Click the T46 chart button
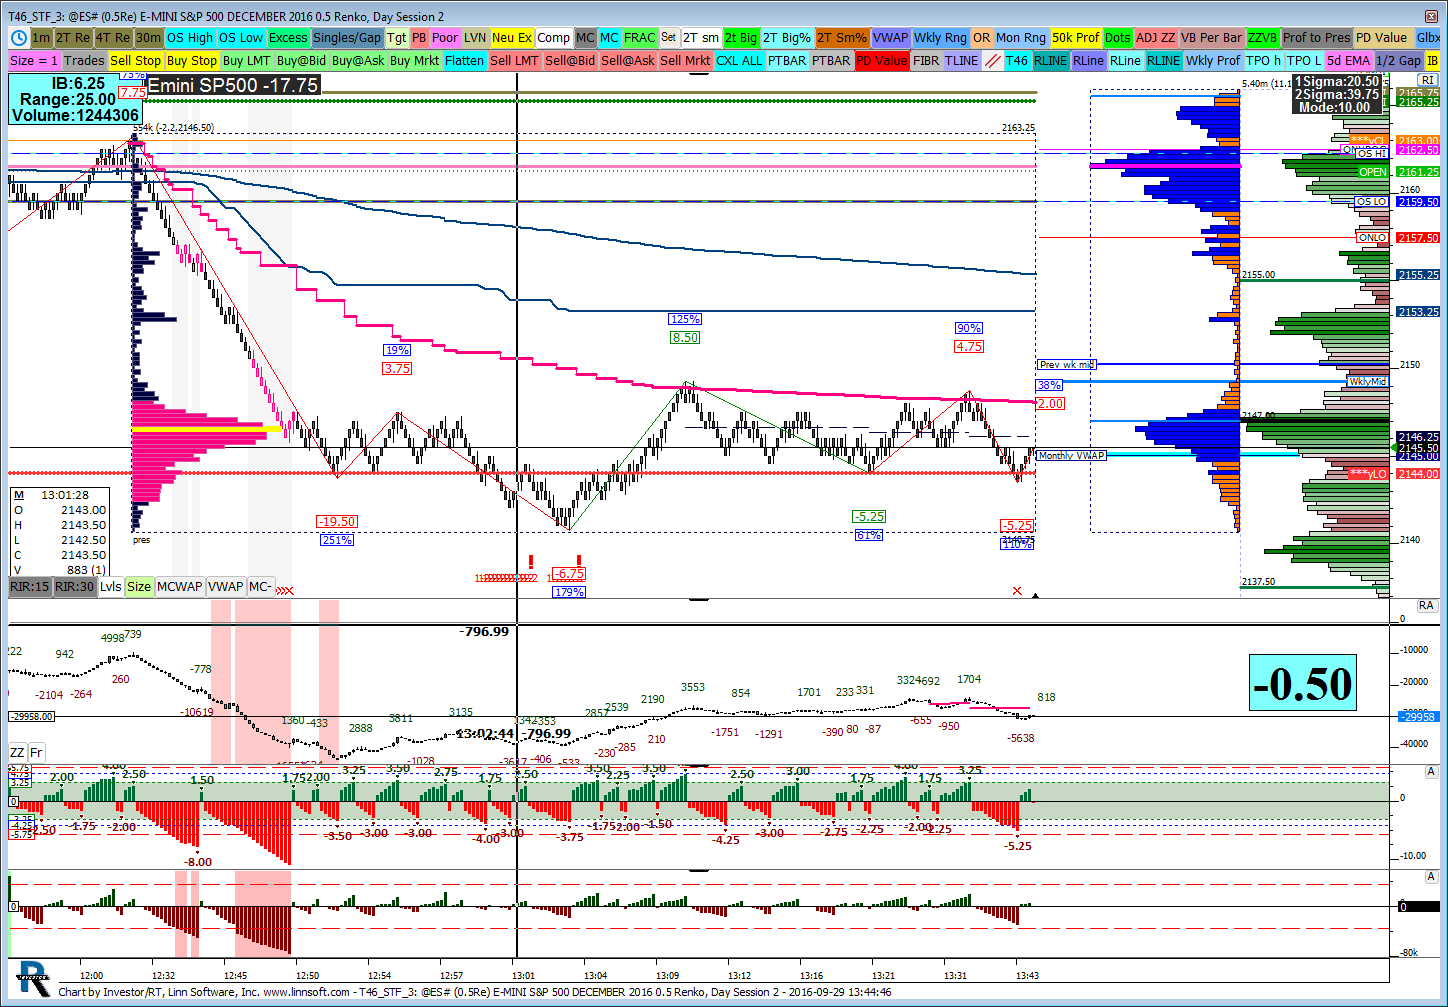Image resolution: width=1448 pixels, height=1007 pixels. coord(1017,61)
